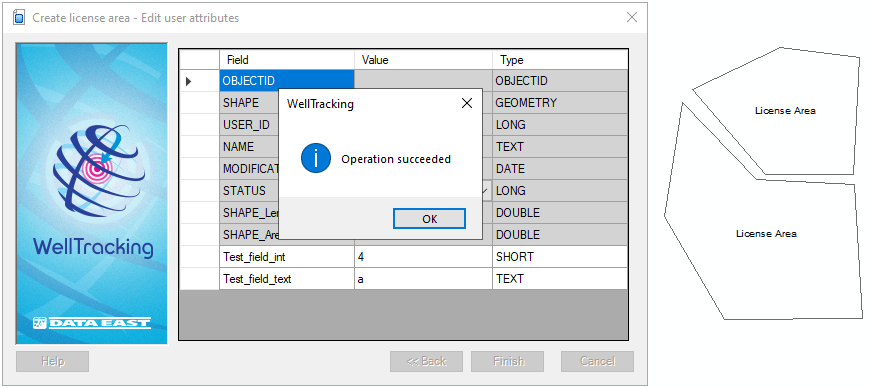Click the Back button

pos(426,361)
